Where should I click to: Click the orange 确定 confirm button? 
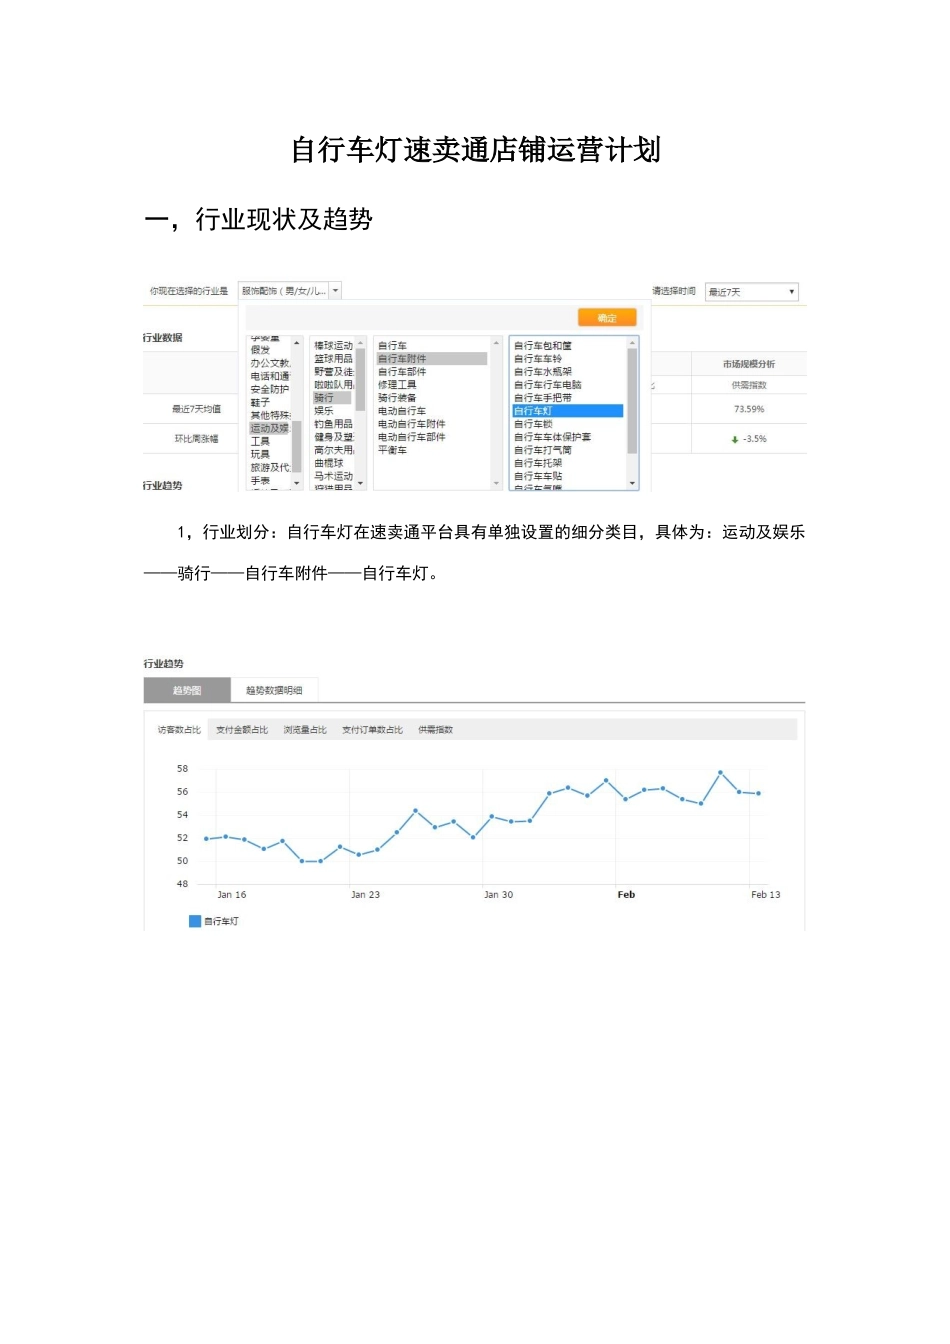607,318
